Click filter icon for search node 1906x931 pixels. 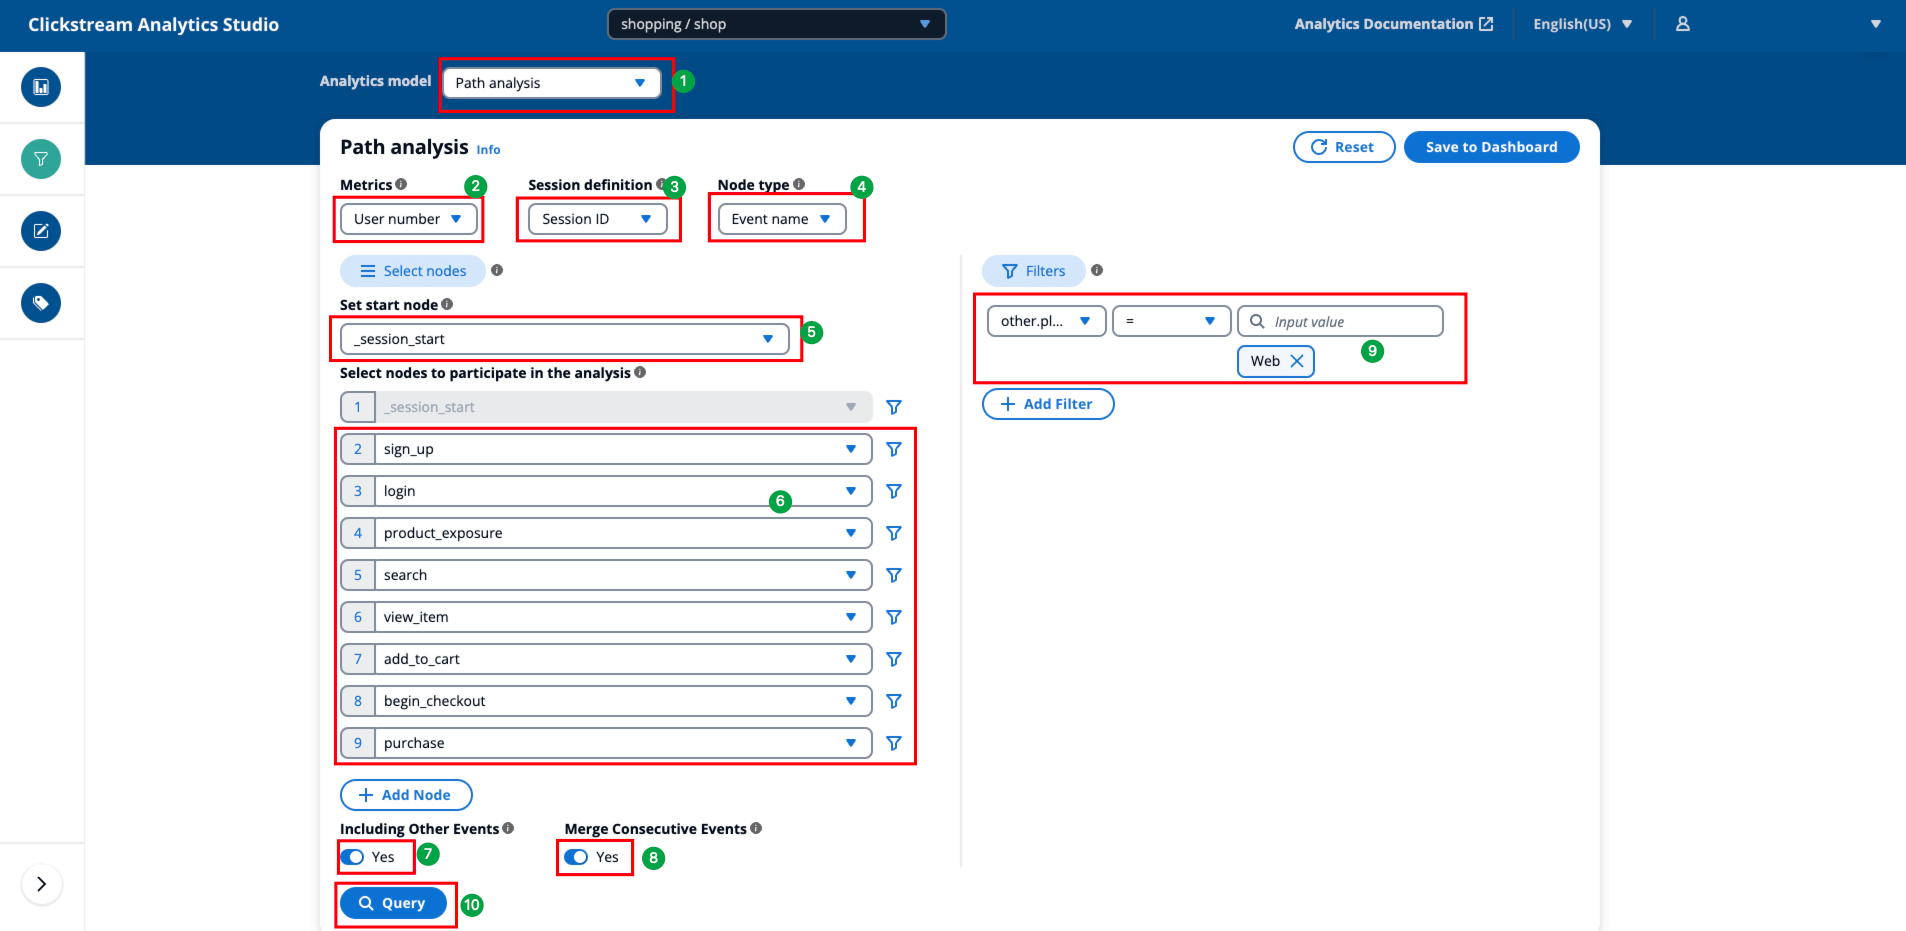tap(894, 575)
